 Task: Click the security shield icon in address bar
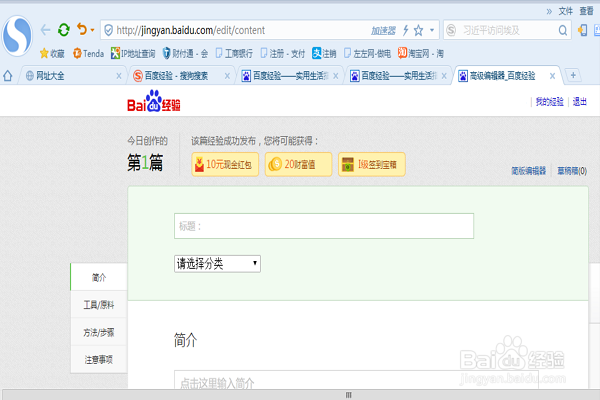109,30
